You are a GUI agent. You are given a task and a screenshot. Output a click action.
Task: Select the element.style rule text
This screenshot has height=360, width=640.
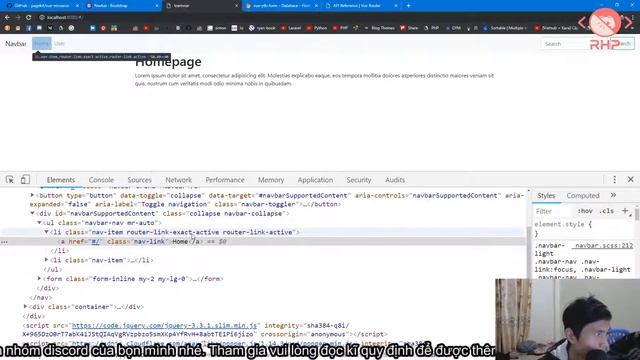click(x=563, y=224)
